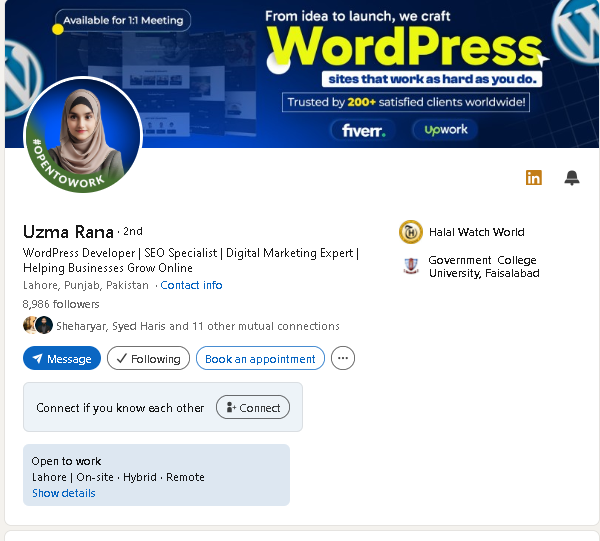Click Connect if you know each other text
This screenshot has width=600, height=541.
(x=120, y=408)
